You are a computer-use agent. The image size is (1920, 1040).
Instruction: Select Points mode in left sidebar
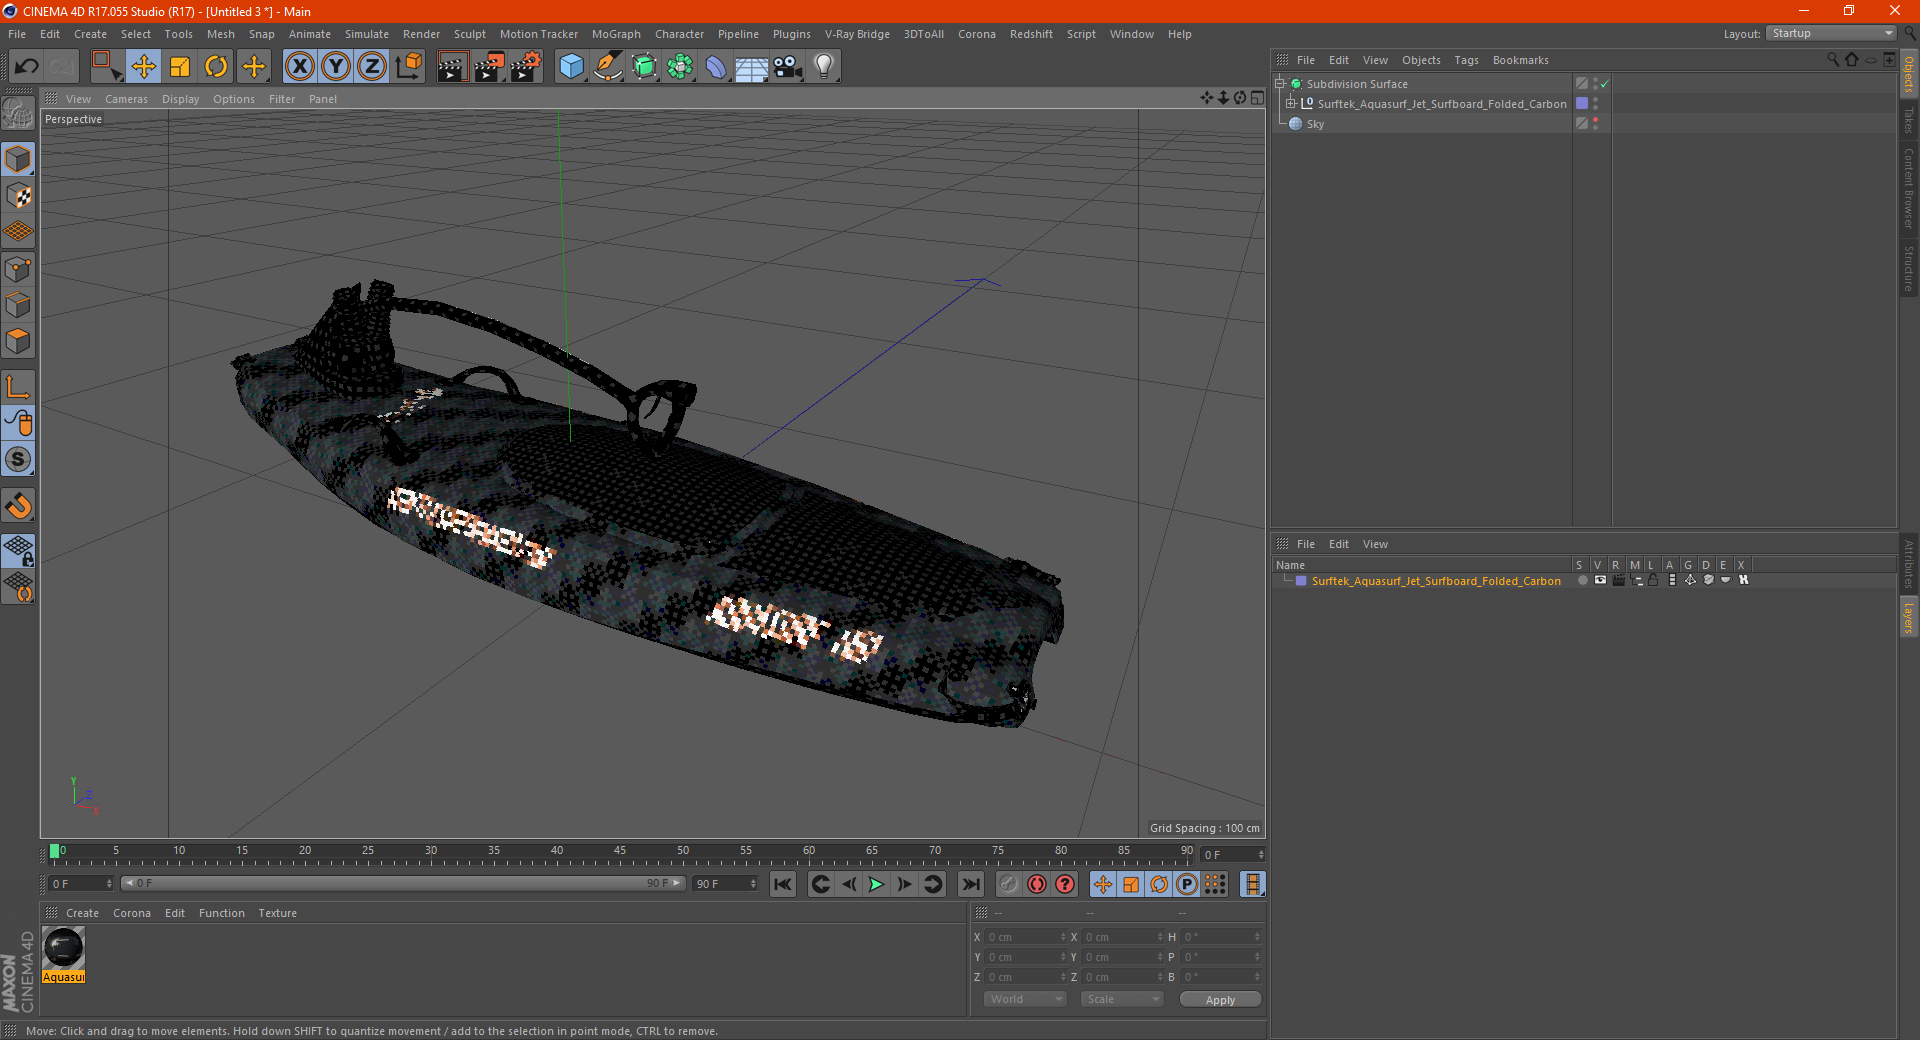[18, 269]
